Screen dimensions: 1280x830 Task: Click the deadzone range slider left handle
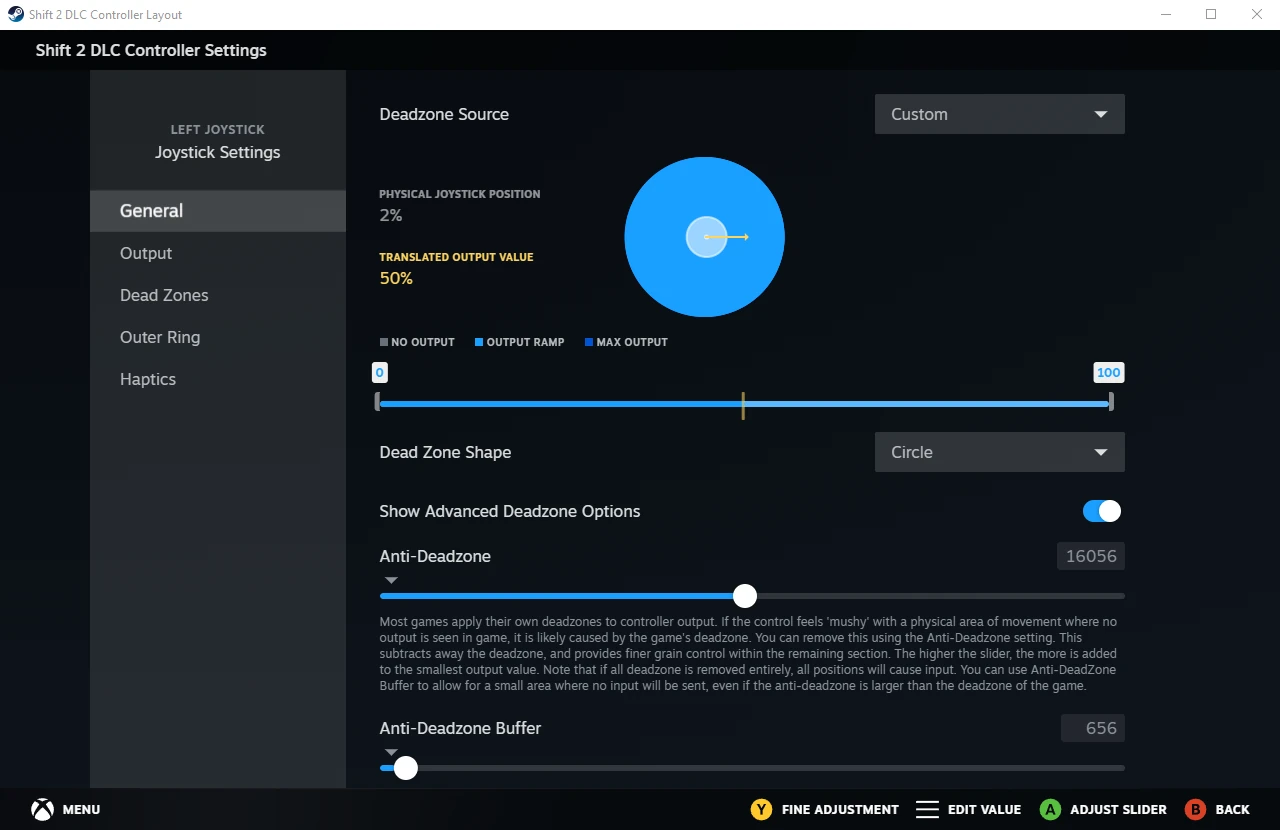point(378,402)
